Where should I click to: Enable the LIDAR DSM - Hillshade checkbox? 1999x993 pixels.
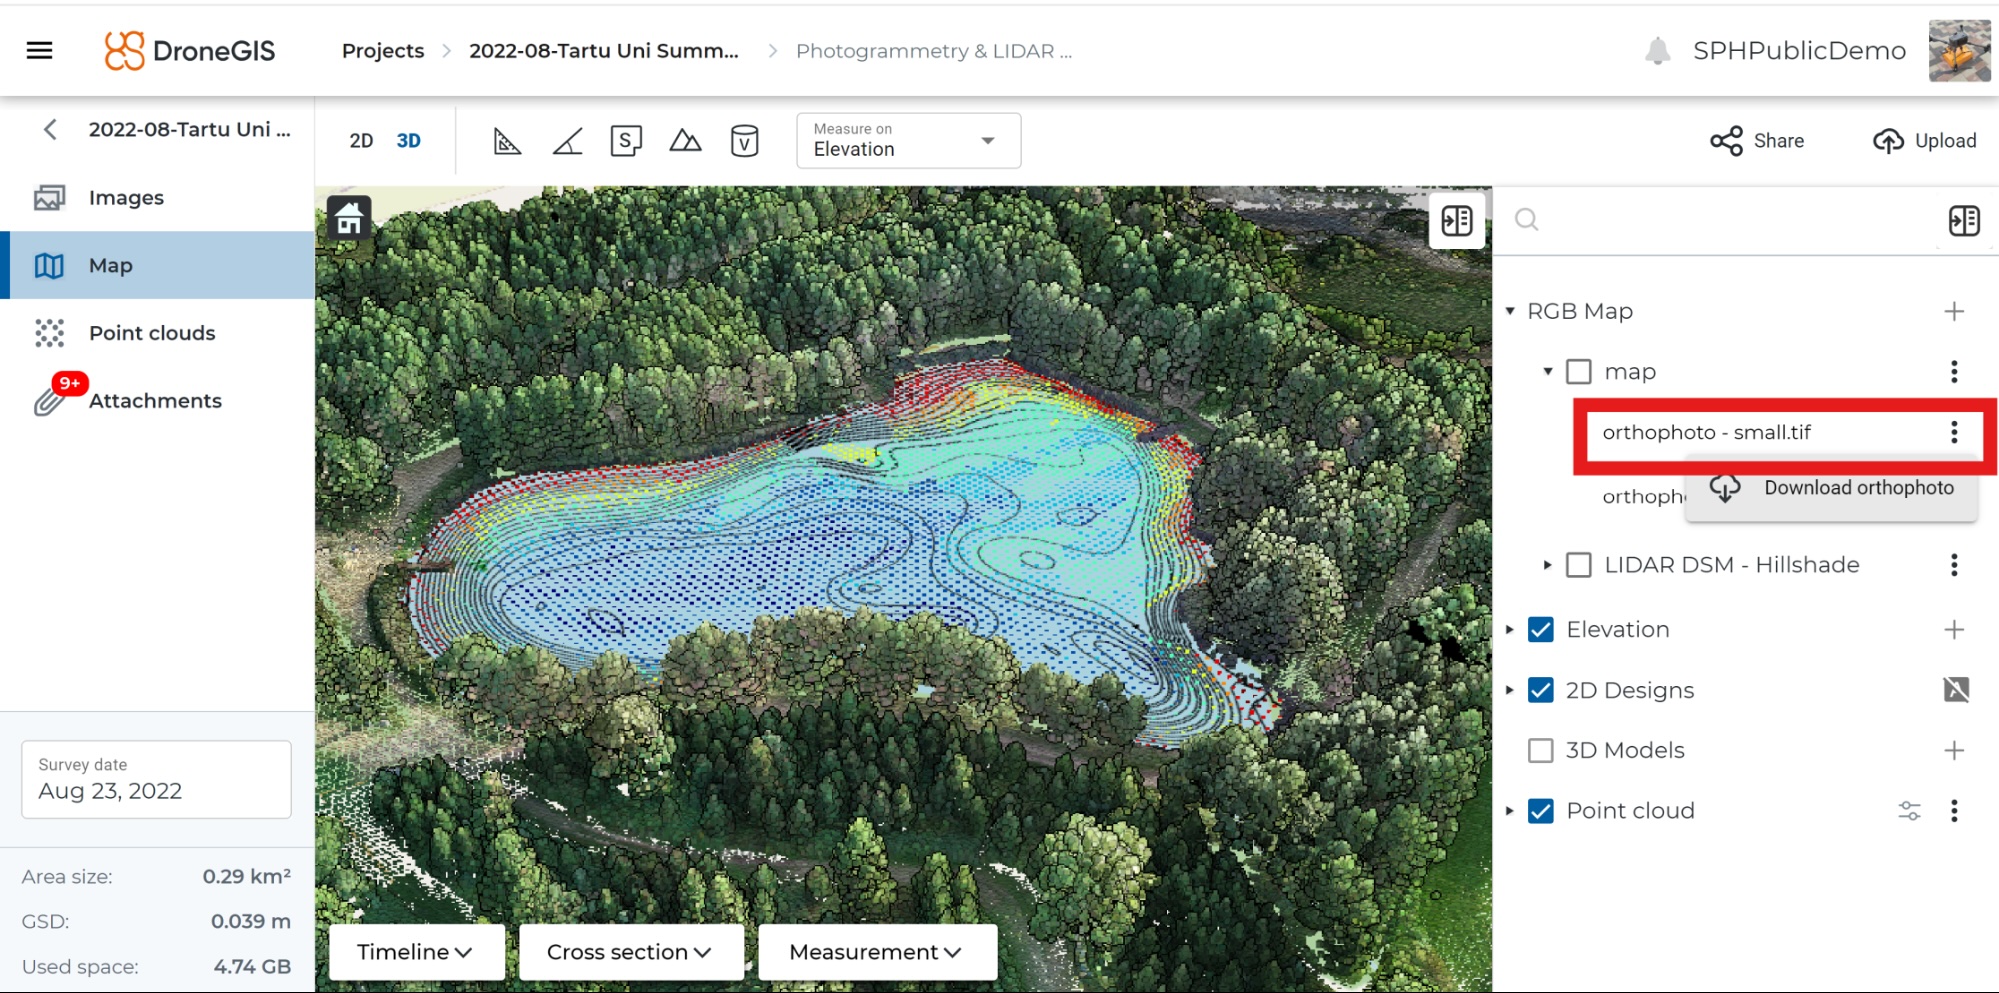coord(1578,565)
